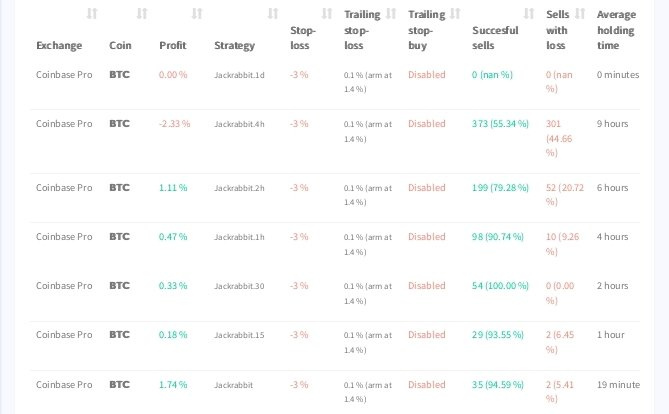Sort table by Coin column arrows
Screen dimensions: 669x414
[x=142, y=14]
